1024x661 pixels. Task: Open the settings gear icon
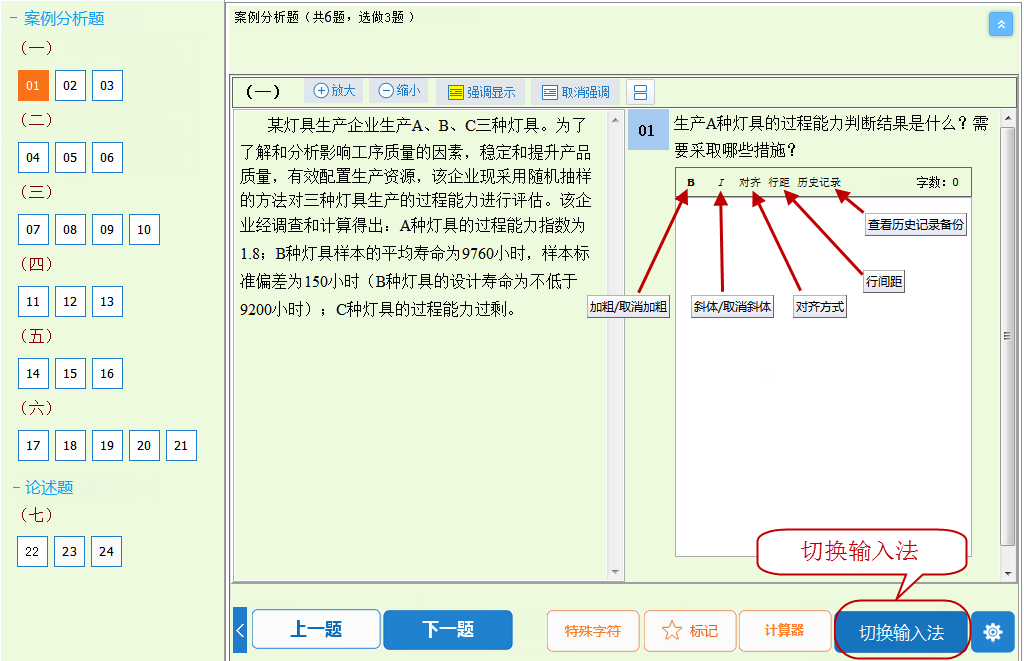click(992, 630)
